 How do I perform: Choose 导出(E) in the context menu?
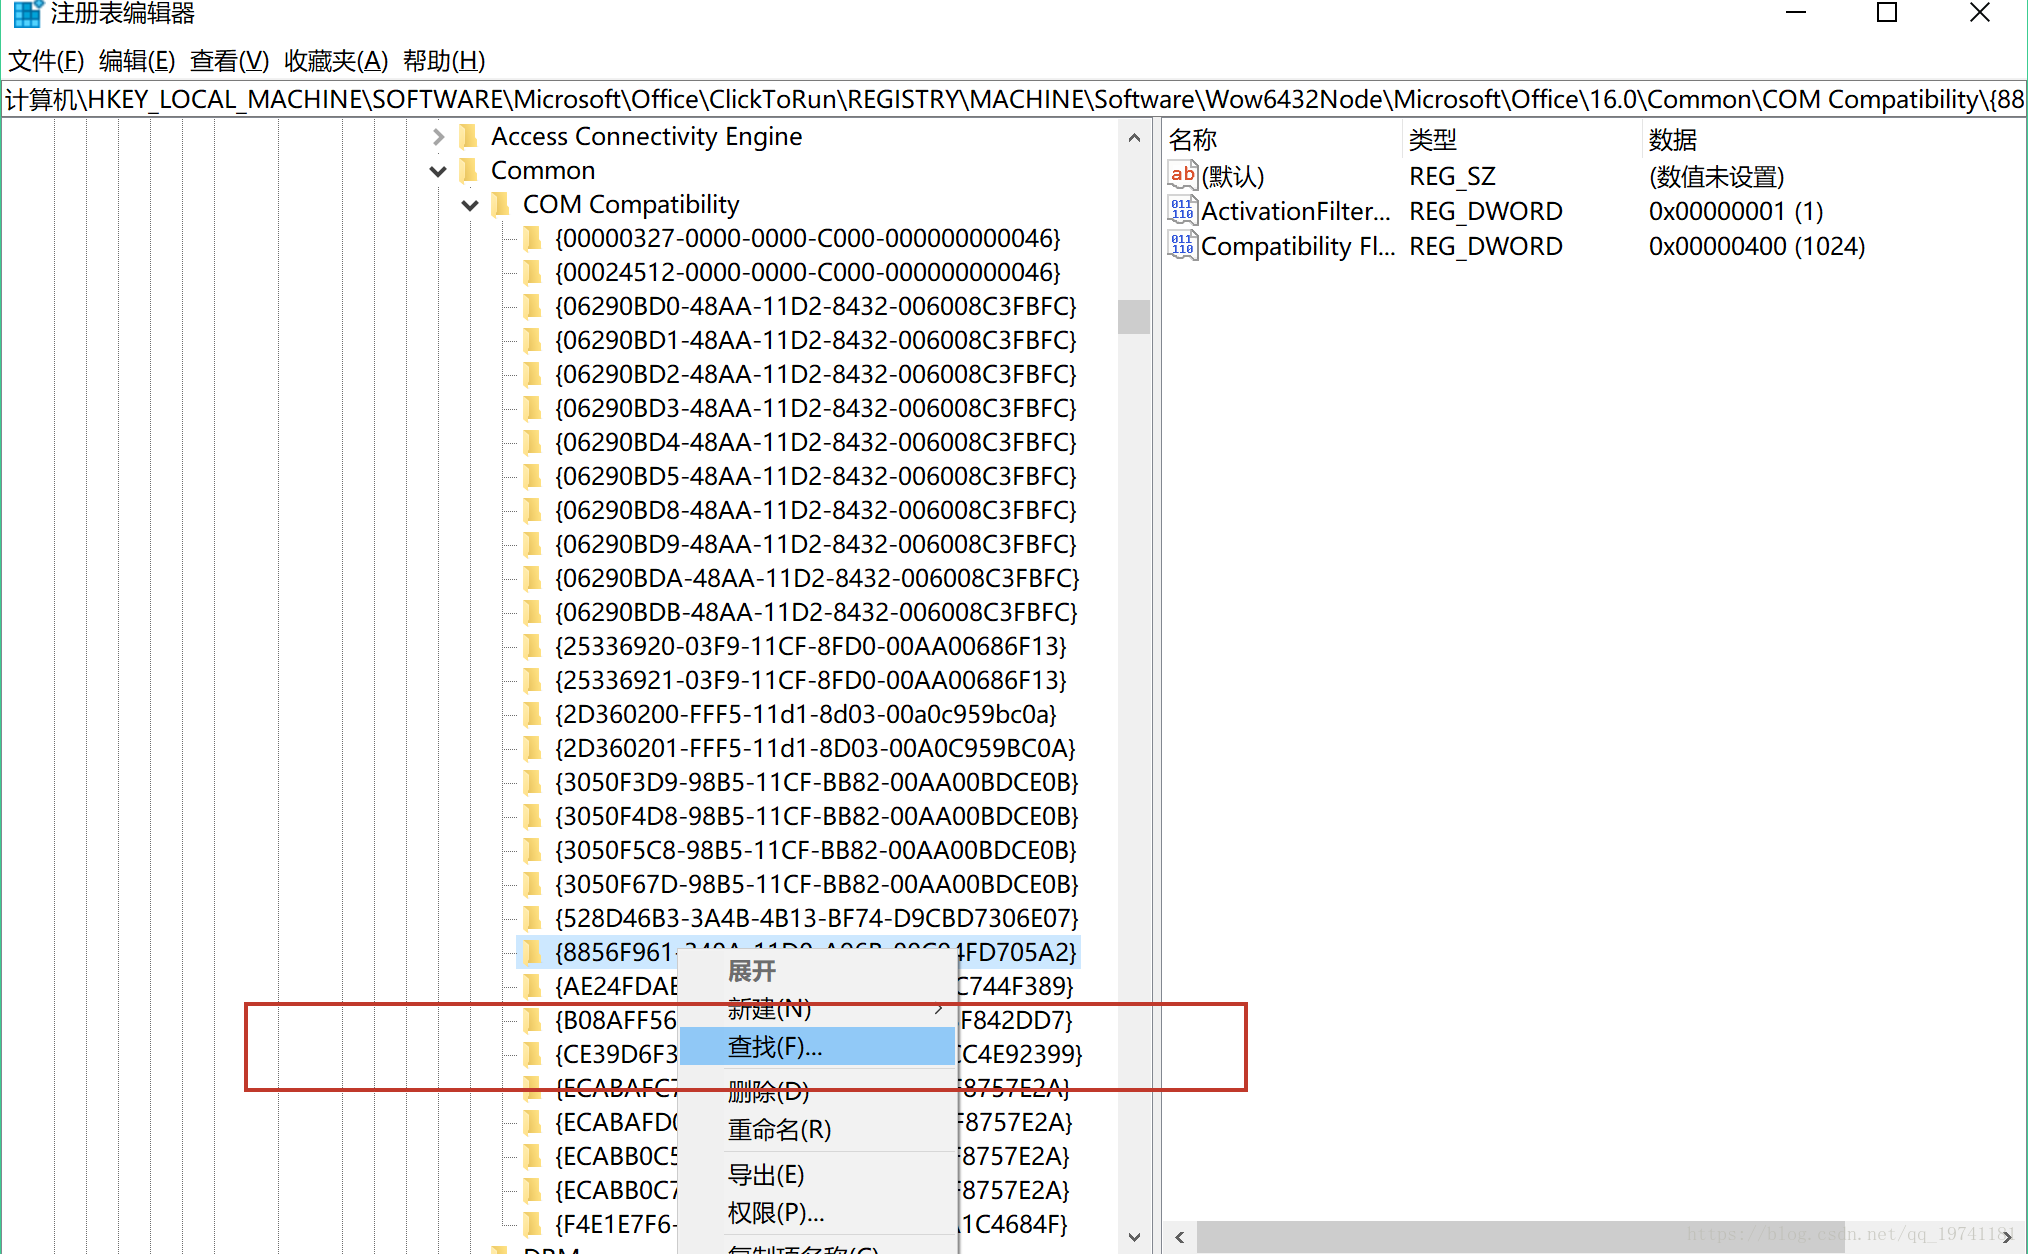817,1175
